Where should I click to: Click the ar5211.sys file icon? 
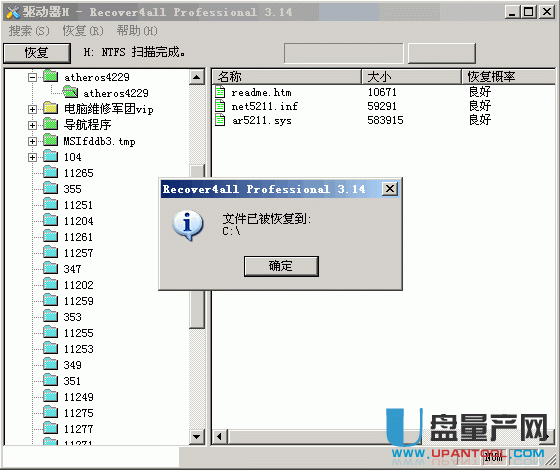(220, 120)
